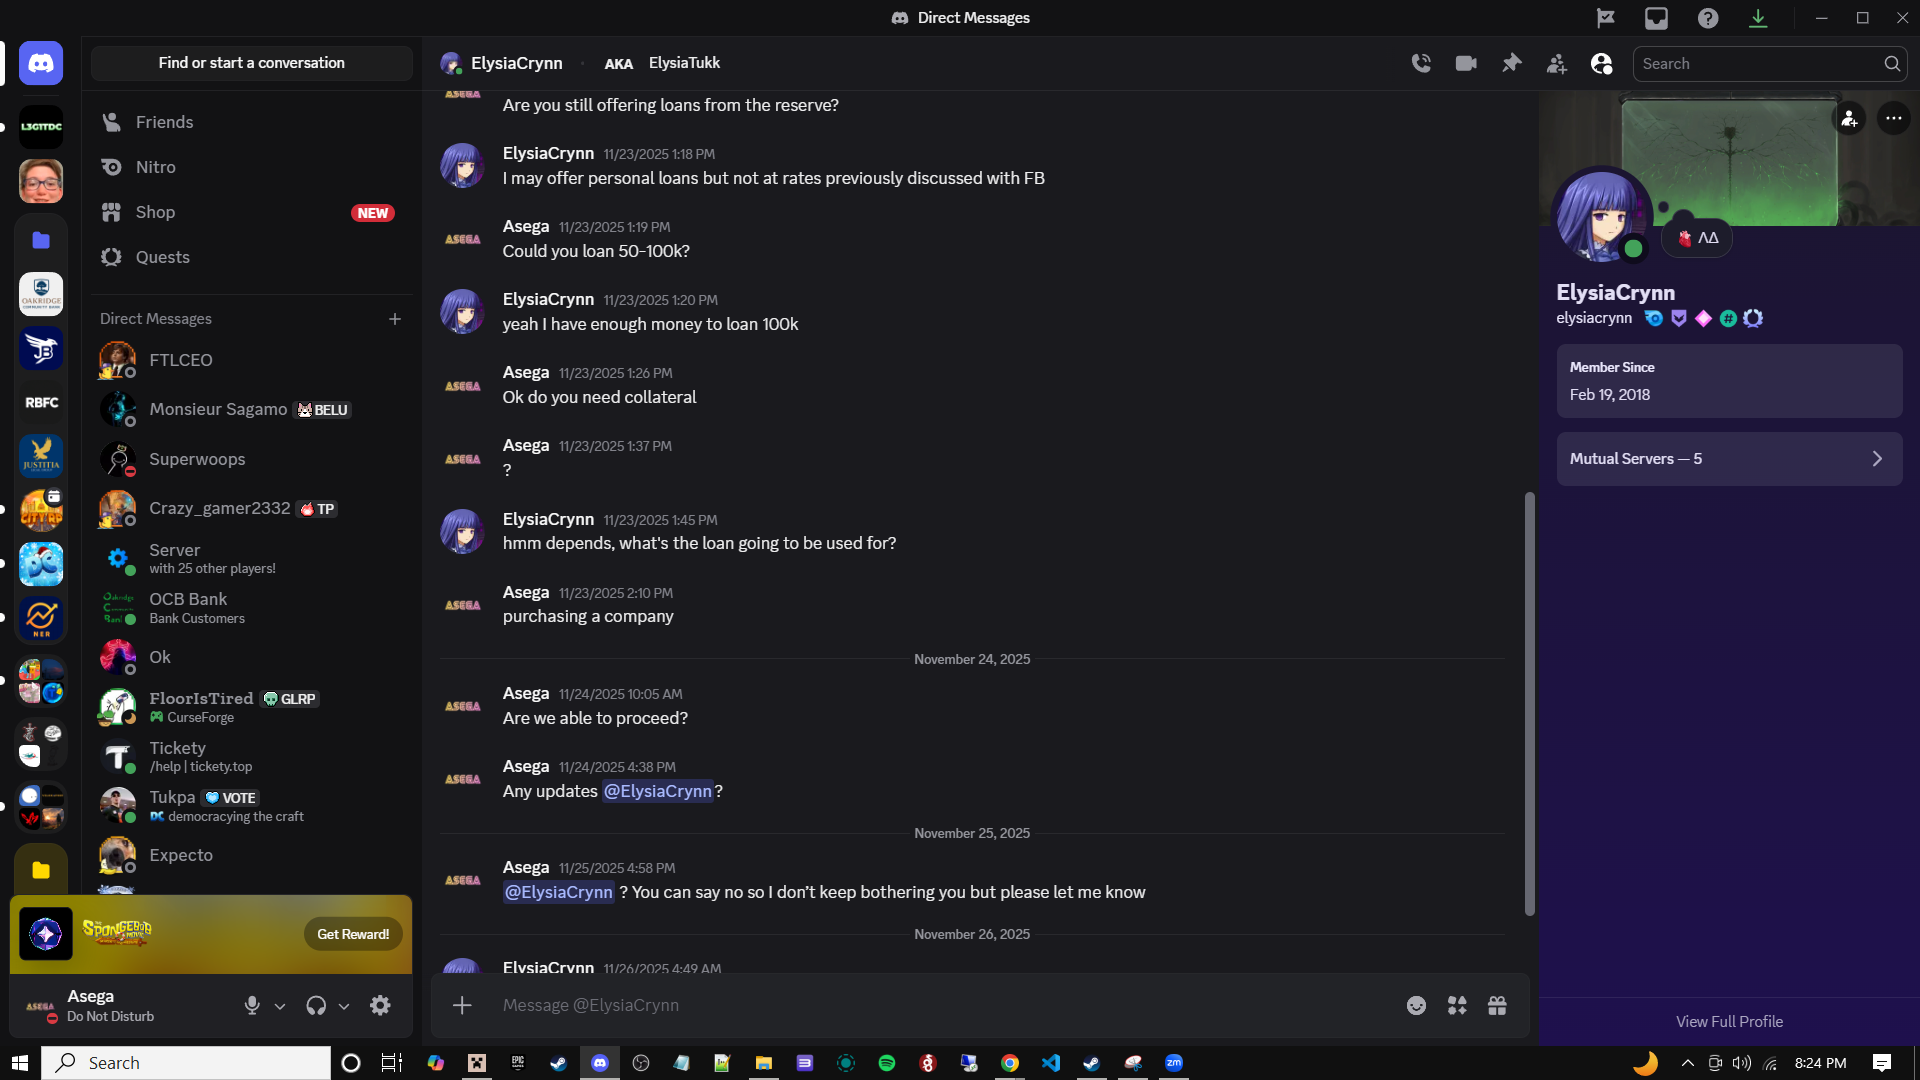The width and height of the screenshot is (1920, 1080).
Task: Open the pinned messages
Action: (1511, 63)
